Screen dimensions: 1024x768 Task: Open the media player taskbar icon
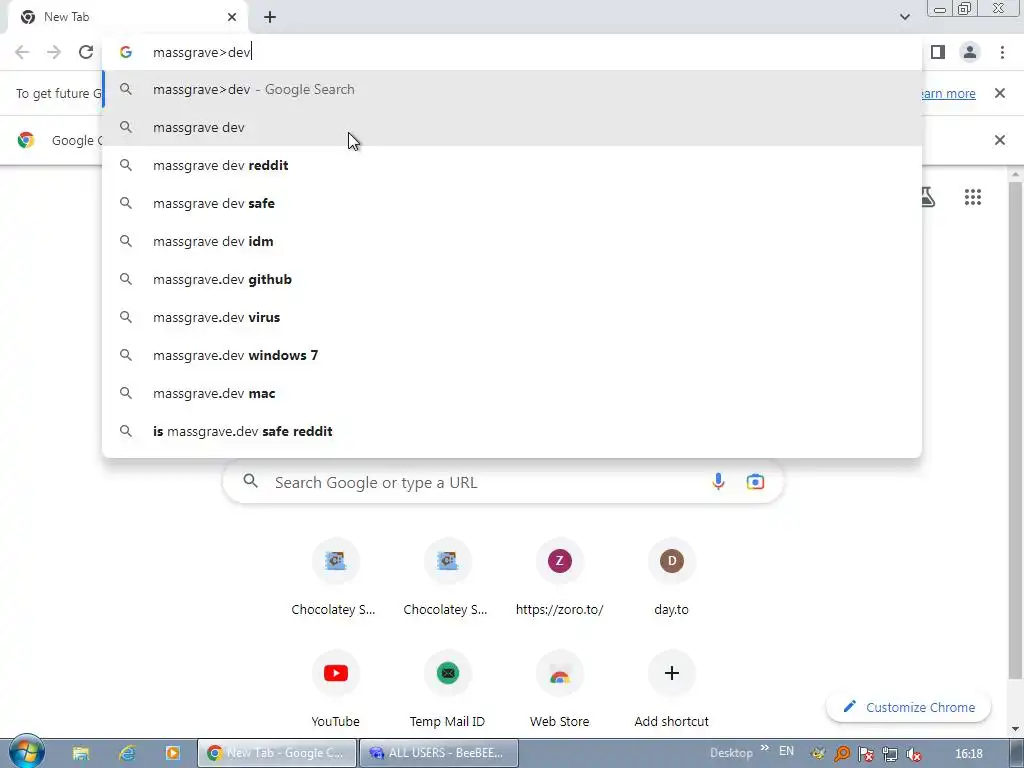172,753
